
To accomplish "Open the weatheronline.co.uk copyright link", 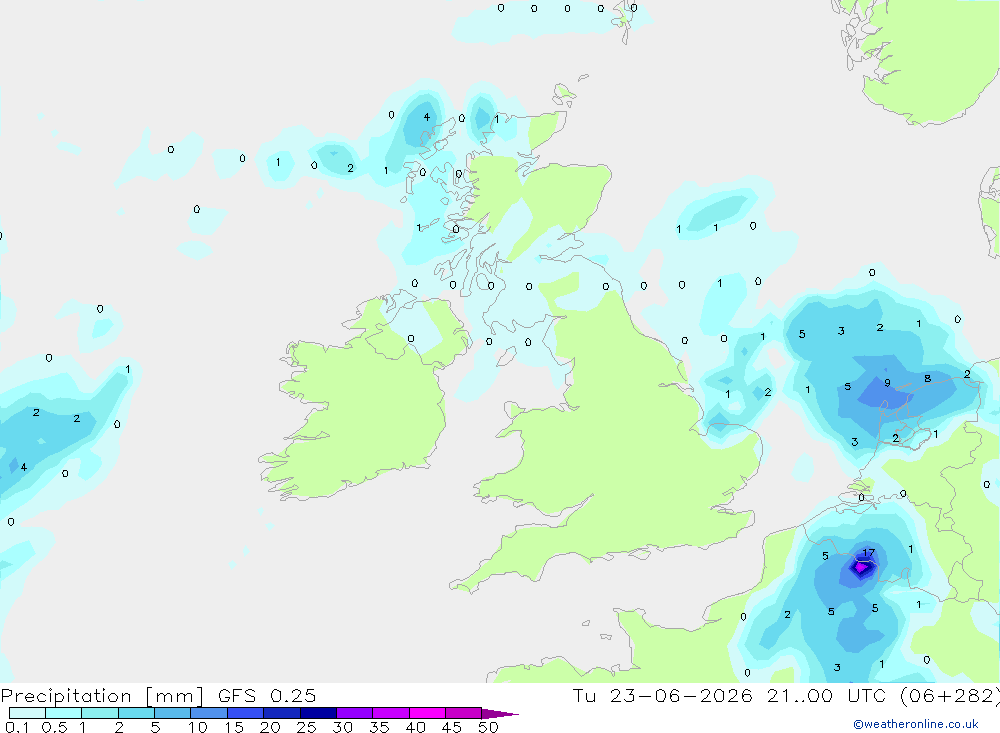I will [x=916, y=724].
